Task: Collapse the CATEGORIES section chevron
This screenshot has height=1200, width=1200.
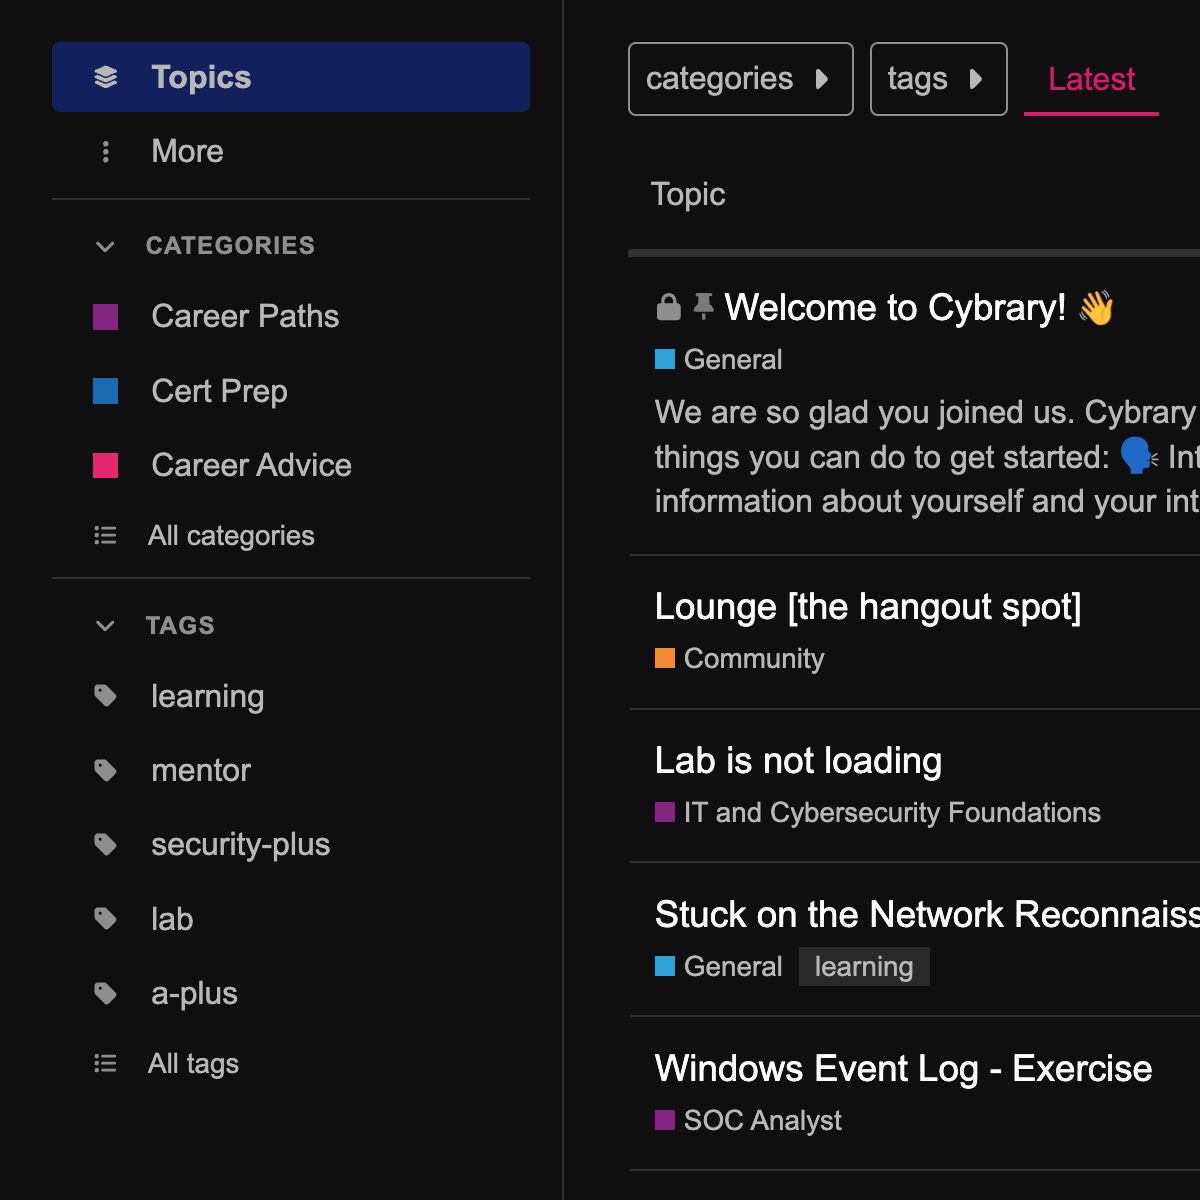Action: (x=105, y=246)
